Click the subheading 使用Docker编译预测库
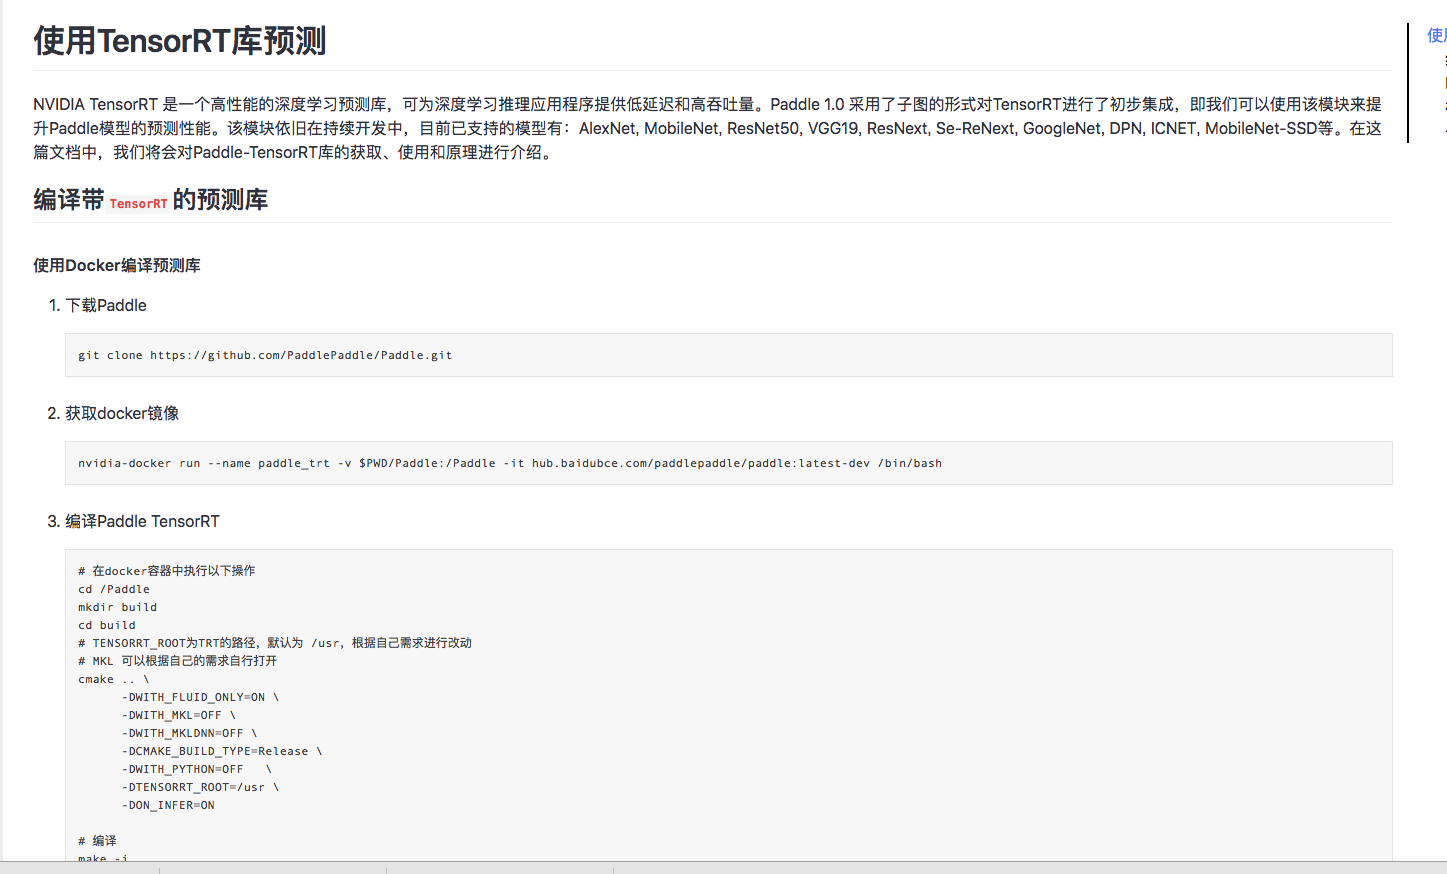Image resolution: width=1447 pixels, height=874 pixels. click(117, 265)
